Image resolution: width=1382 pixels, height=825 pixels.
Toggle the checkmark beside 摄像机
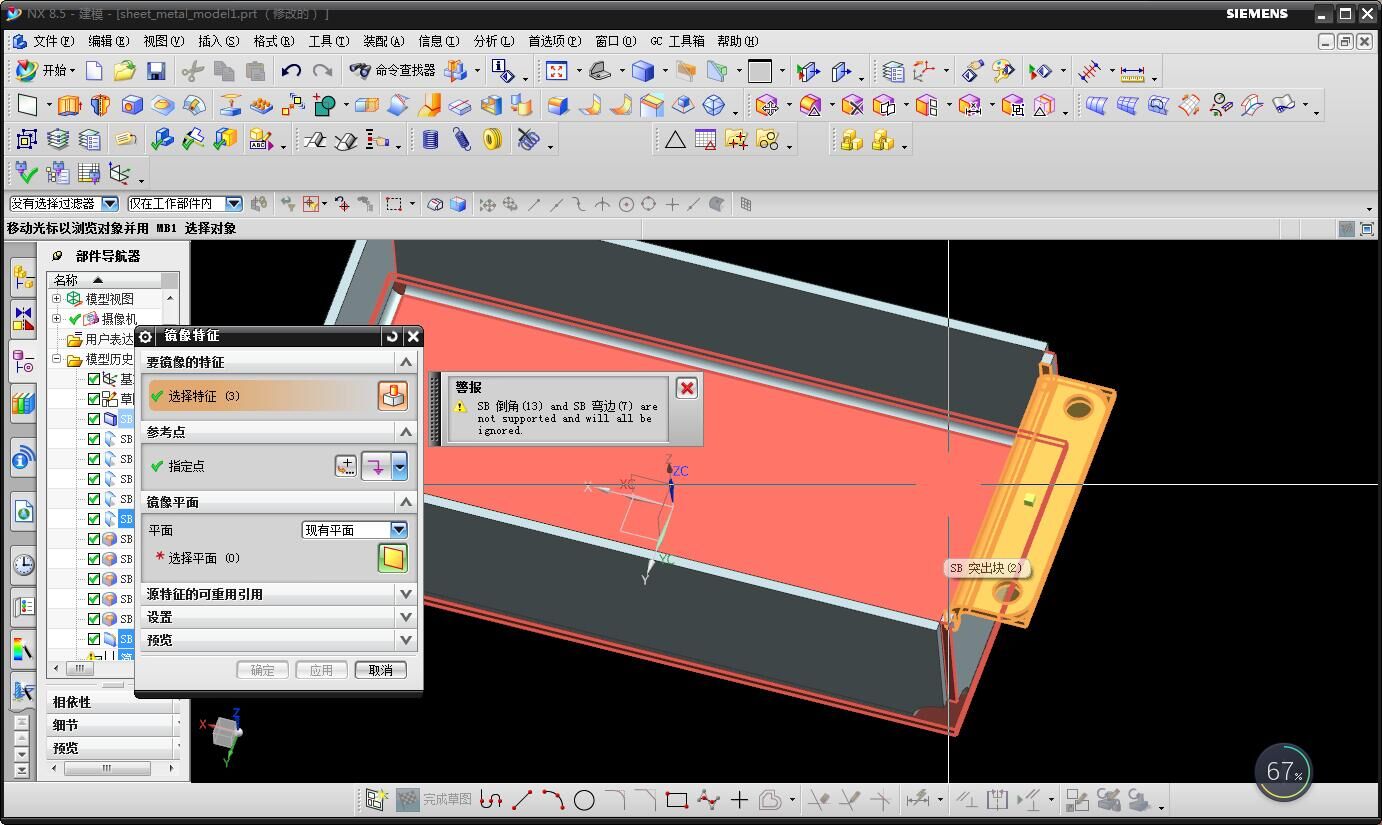pyautogui.click(x=75, y=319)
